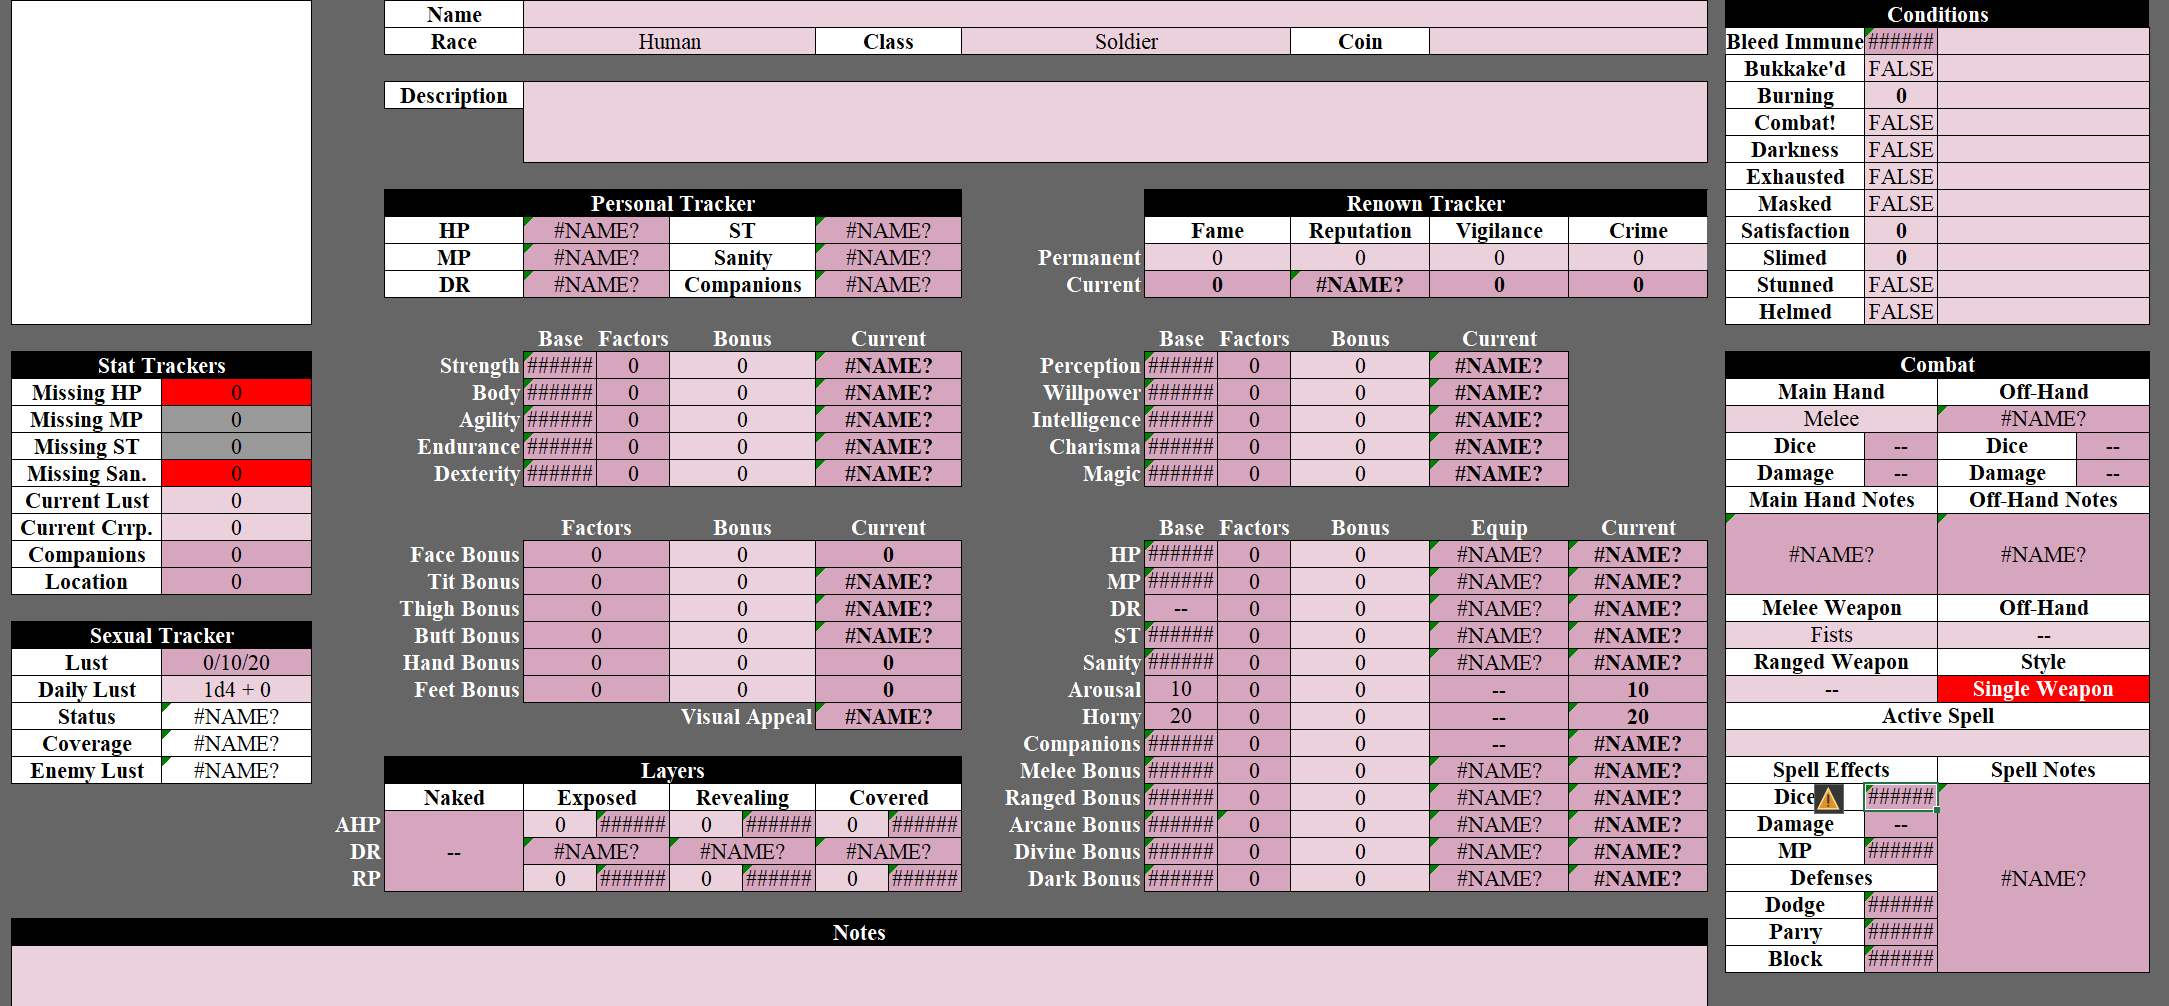Image resolution: width=2169 pixels, height=1006 pixels.
Task: Click the Arousal Base cell showing 10
Action: tap(1181, 689)
